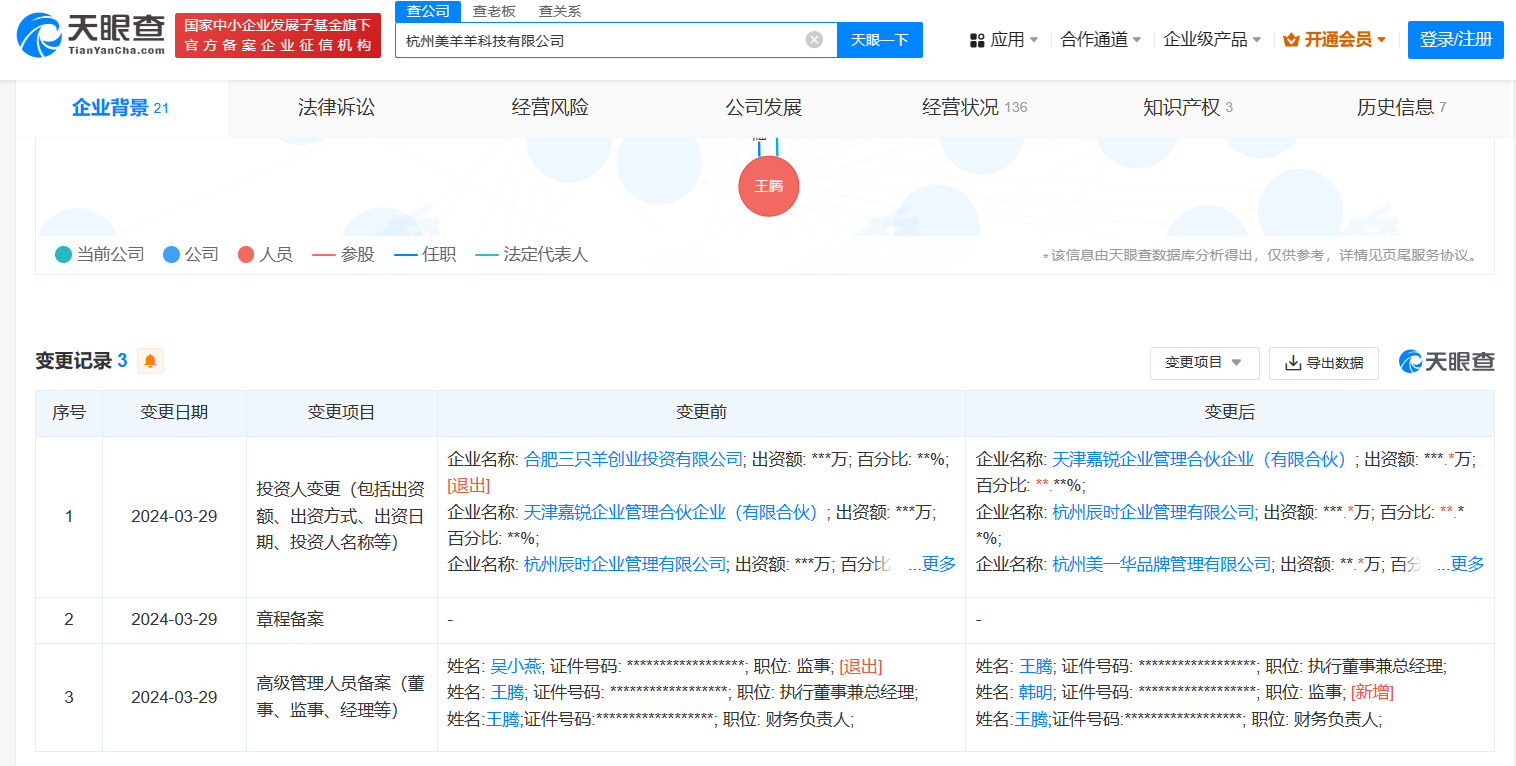Open the 企业级产品 dropdown

click(1212, 40)
